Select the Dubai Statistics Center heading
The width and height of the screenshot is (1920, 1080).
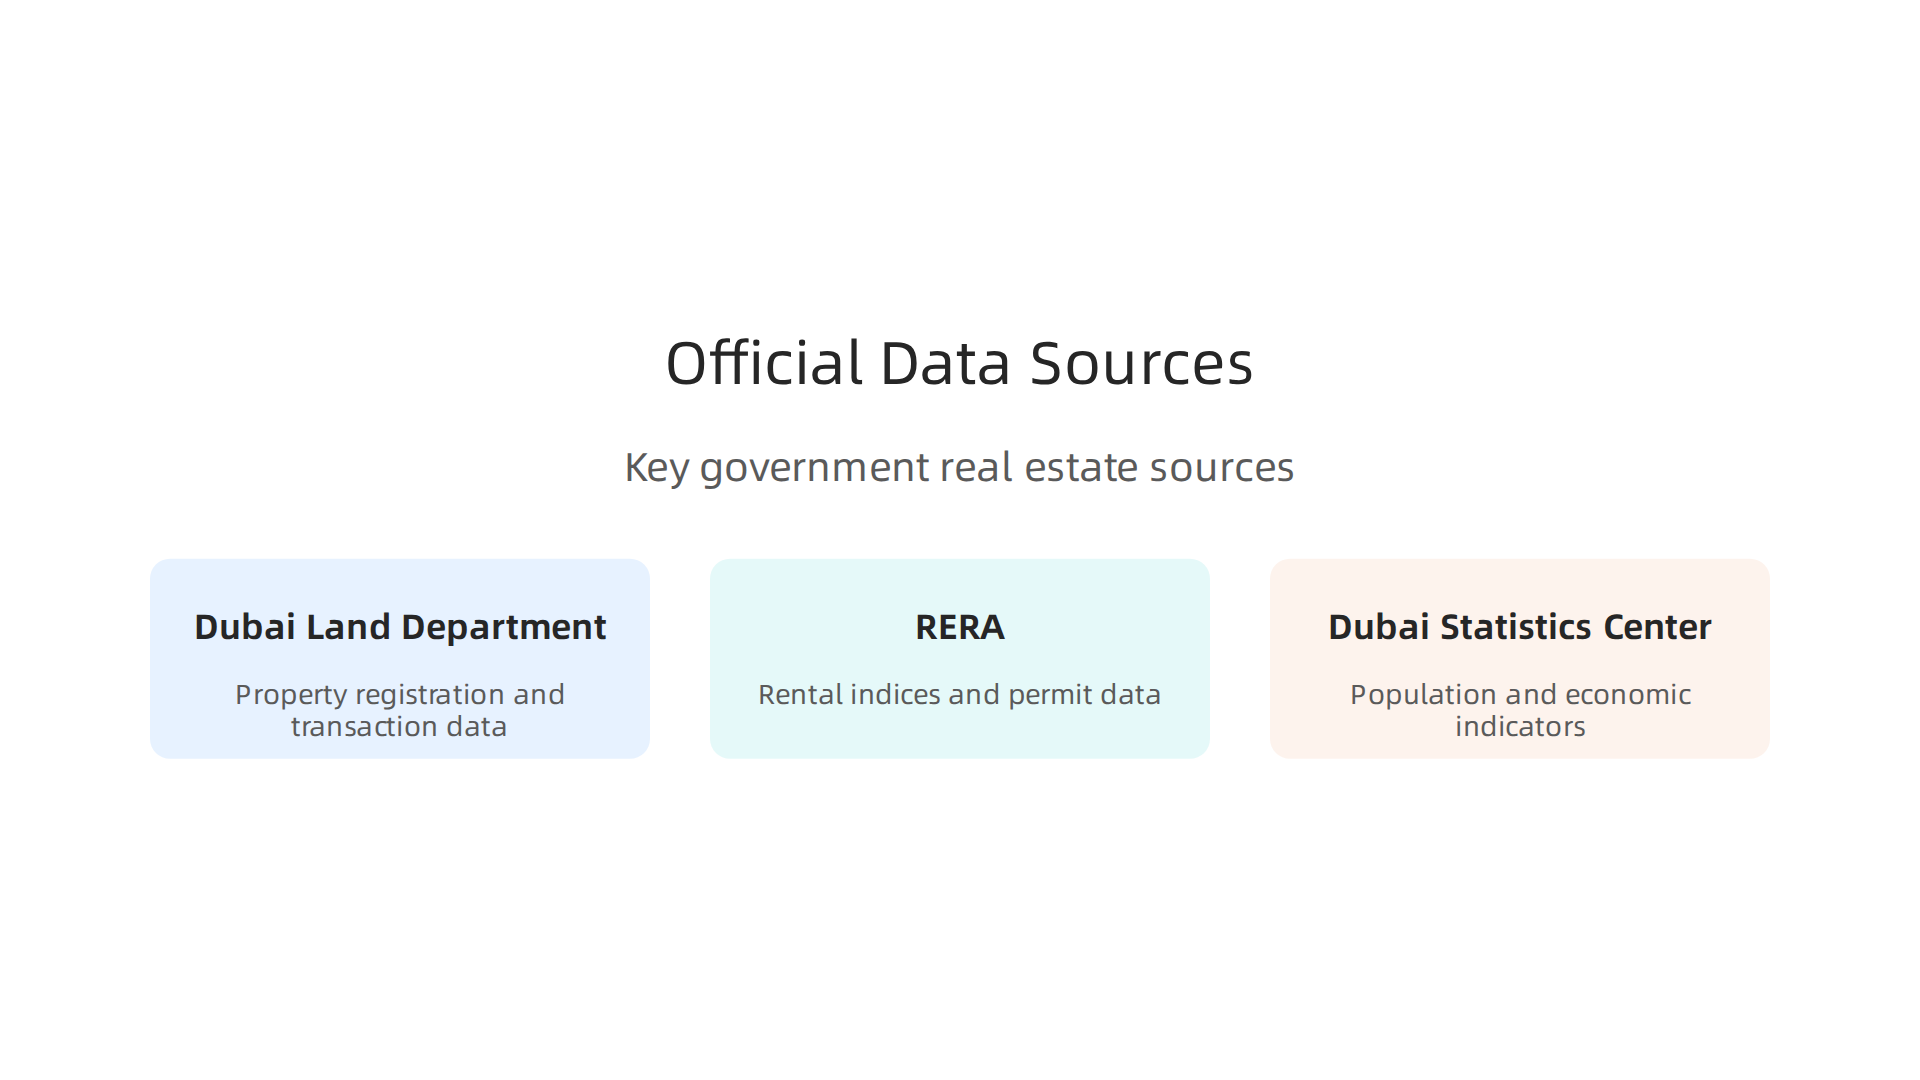pyautogui.click(x=1520, y=627)
